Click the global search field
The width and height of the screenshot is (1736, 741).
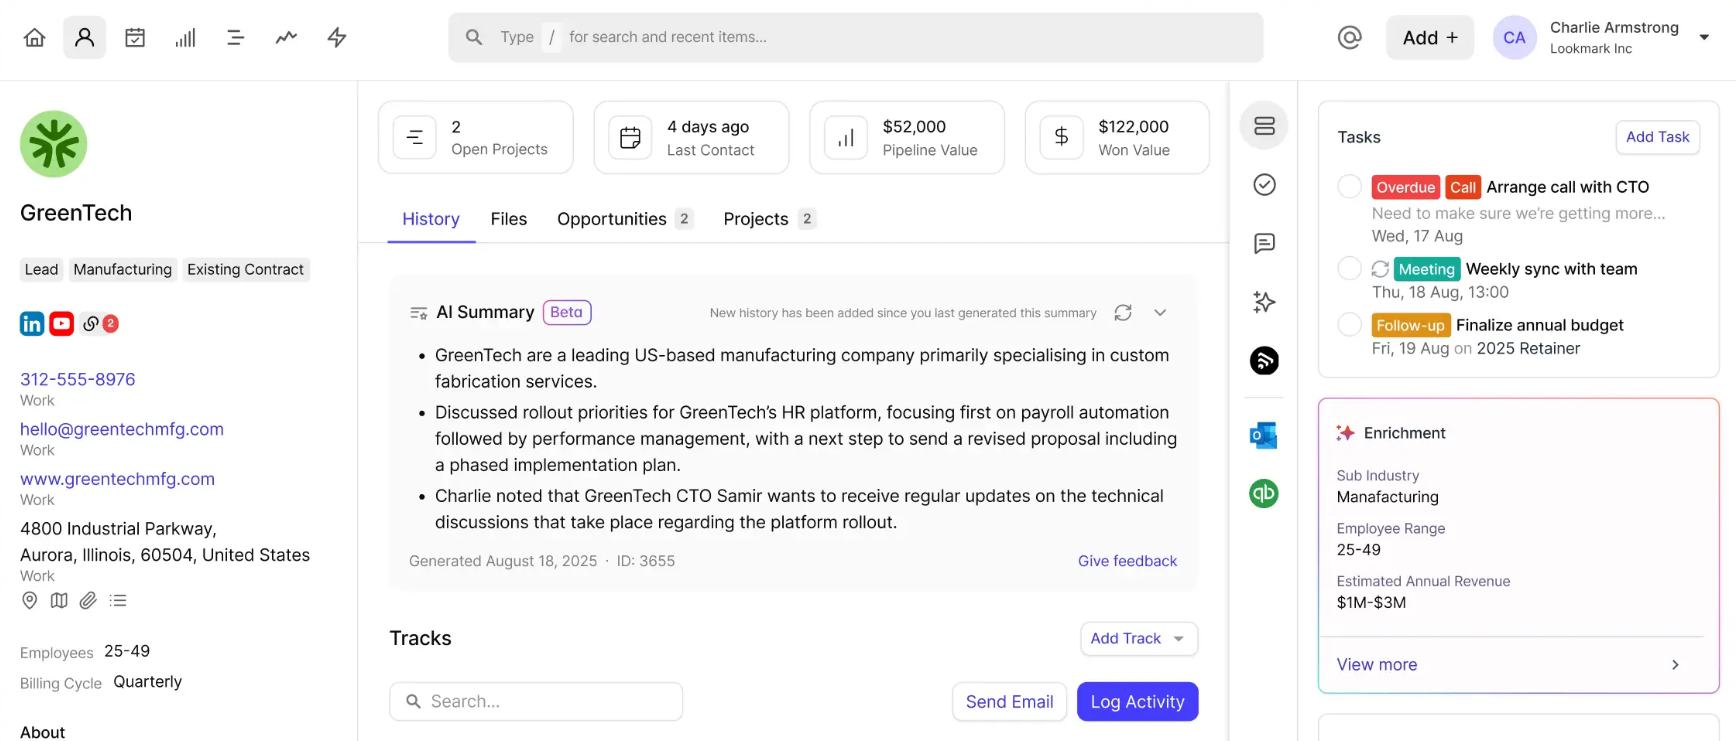pyautogui.click(x=856, y=37)
